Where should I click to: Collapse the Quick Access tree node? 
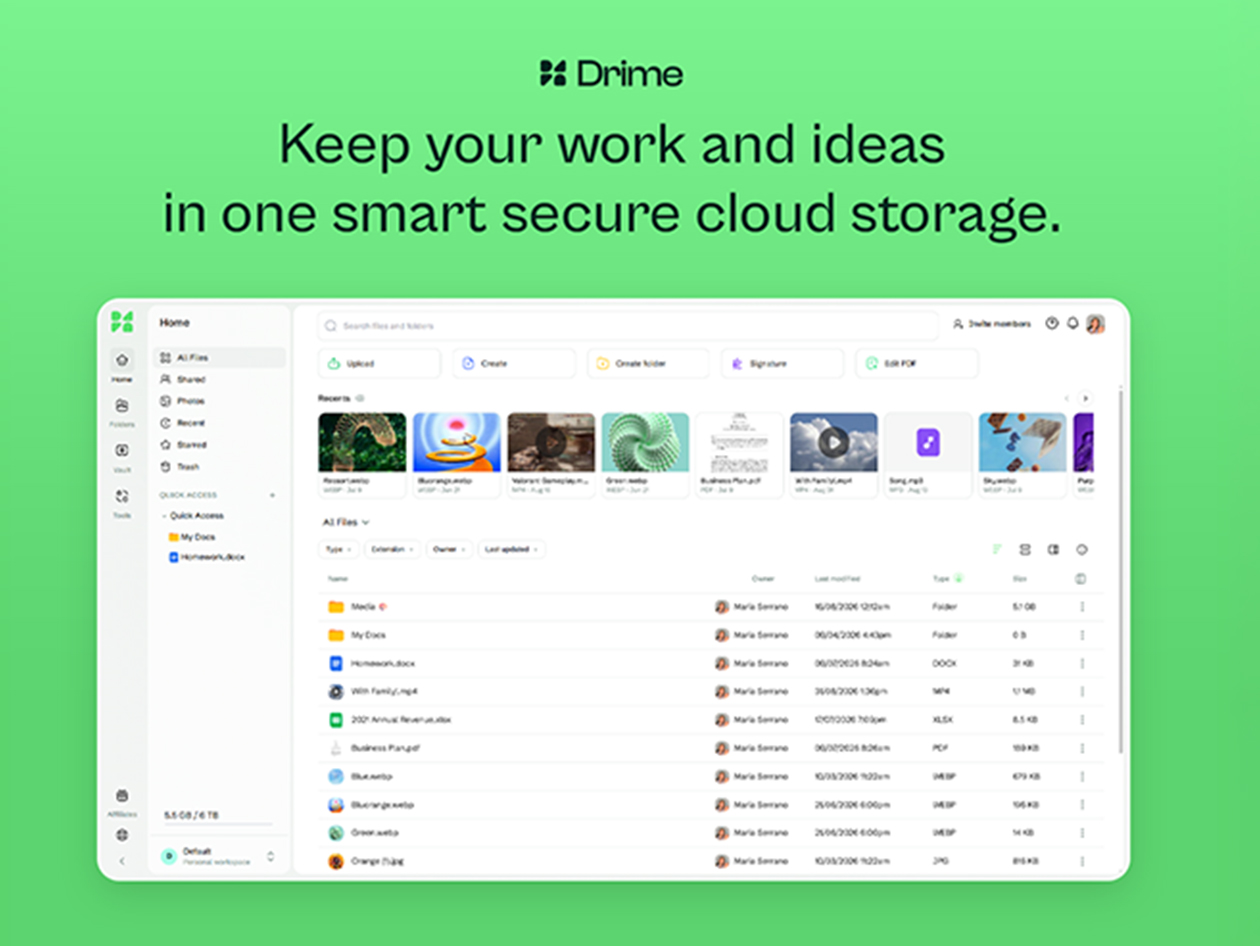(164, 516)
